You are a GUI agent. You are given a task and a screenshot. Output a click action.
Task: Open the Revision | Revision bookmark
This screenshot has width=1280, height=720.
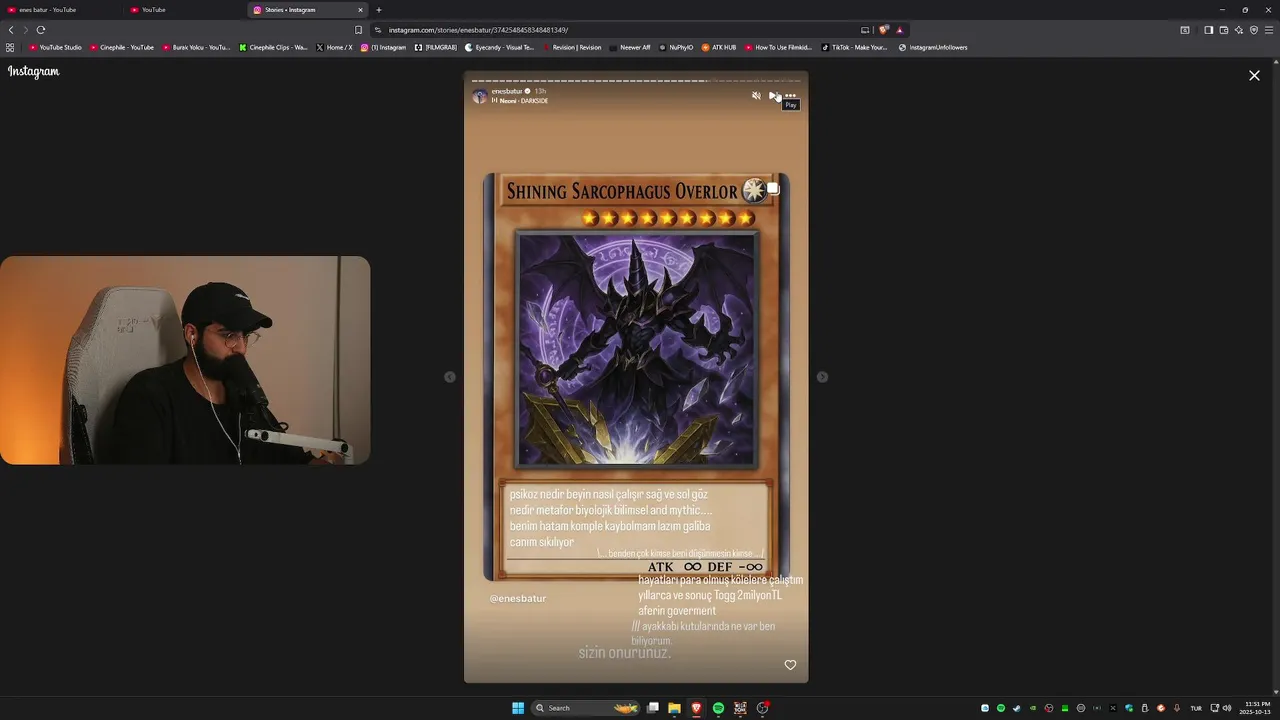coord(572,47)
